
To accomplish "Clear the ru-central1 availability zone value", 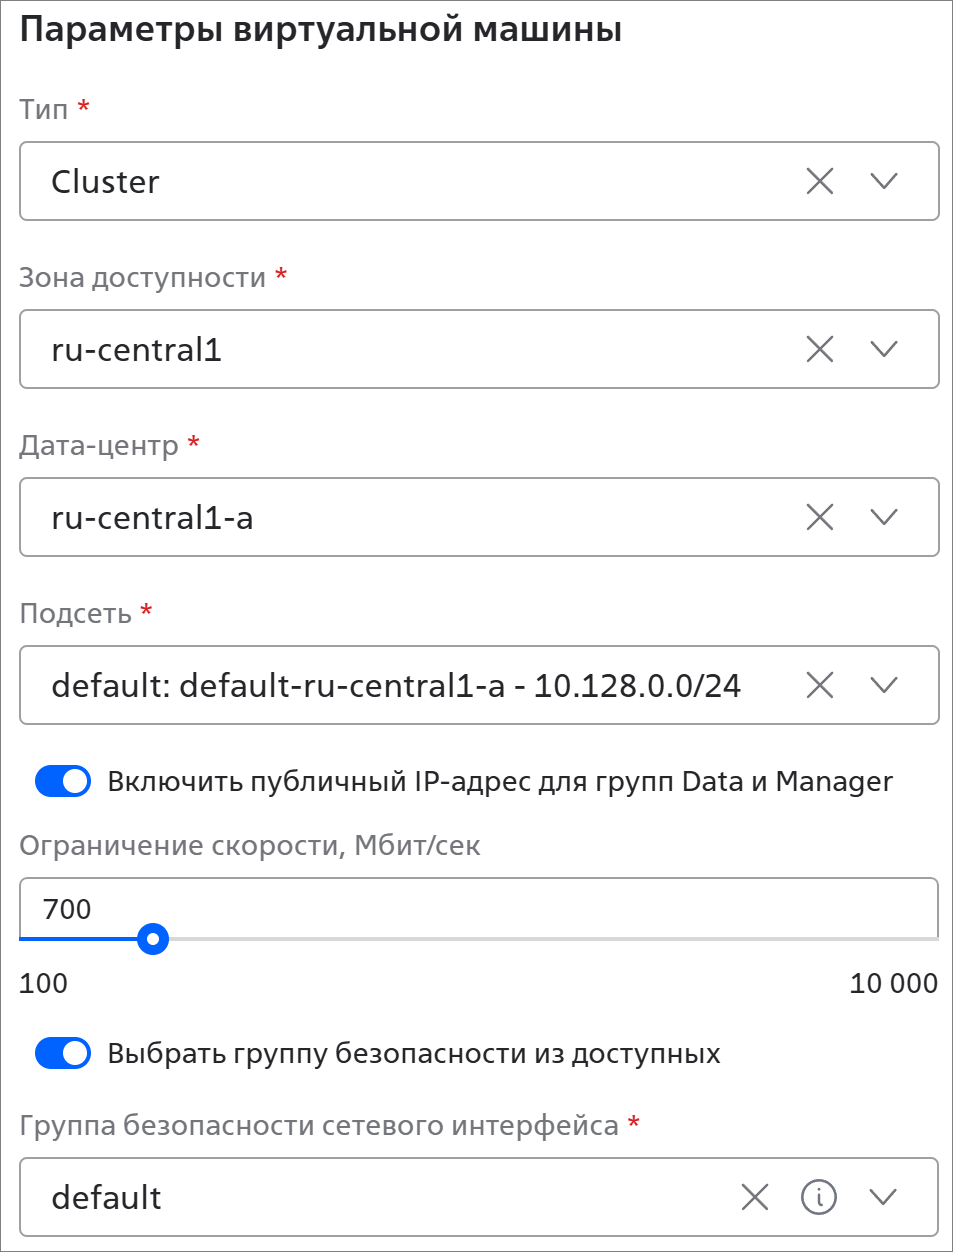I will click(820, 349).
